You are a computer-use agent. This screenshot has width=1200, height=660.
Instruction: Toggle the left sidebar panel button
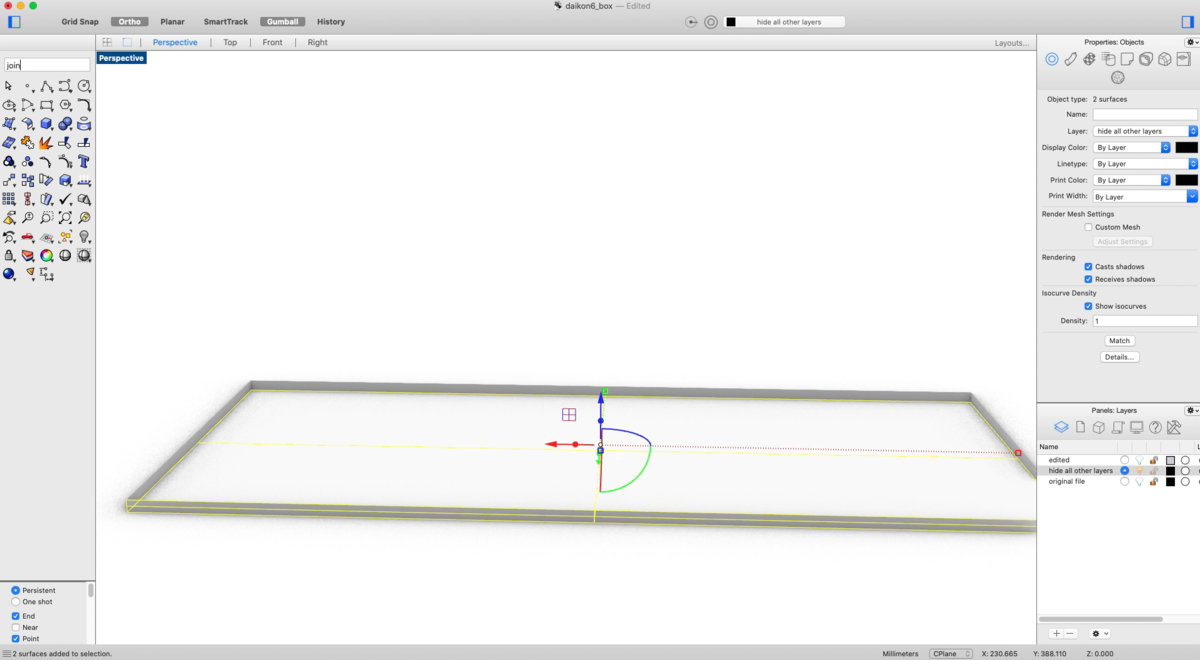coord(14,21)
